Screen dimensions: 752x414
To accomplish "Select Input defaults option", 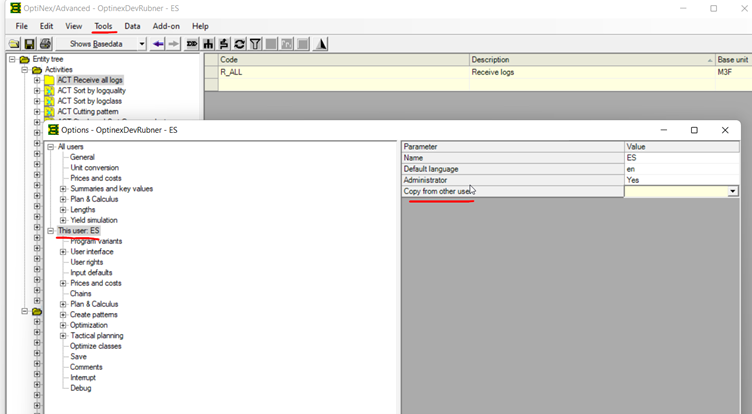I will click(x=91, y=273).
